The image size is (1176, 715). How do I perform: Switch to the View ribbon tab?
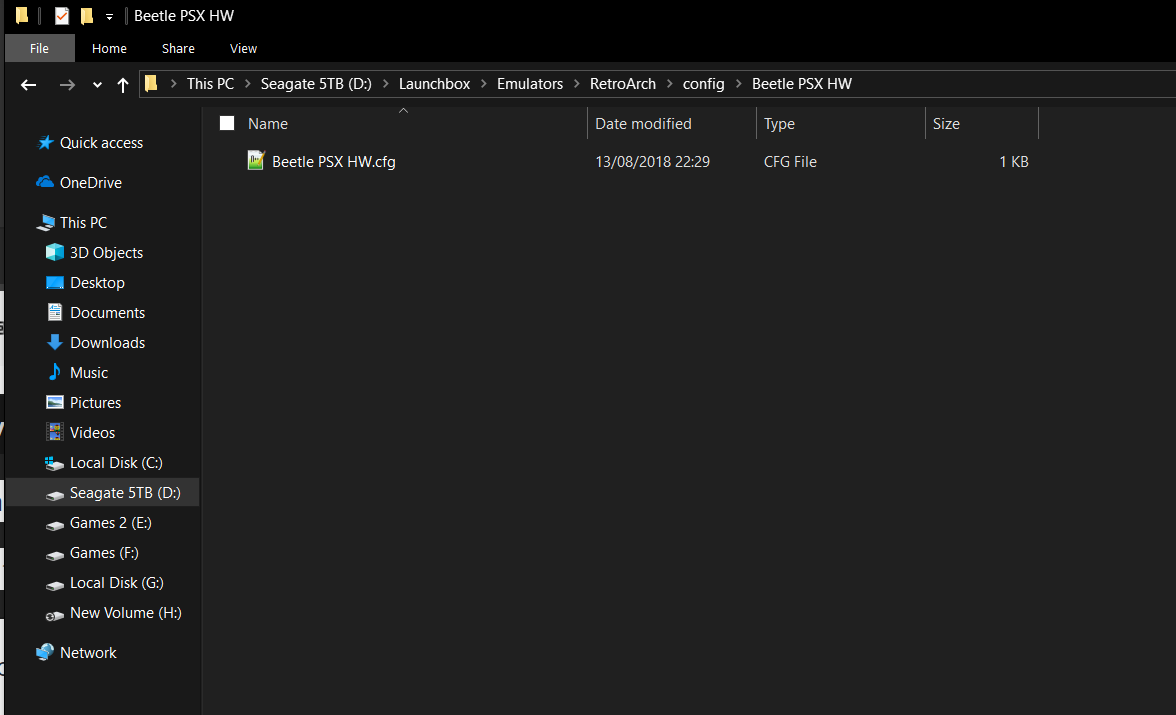pyautogui.click(x=243, y=48)
